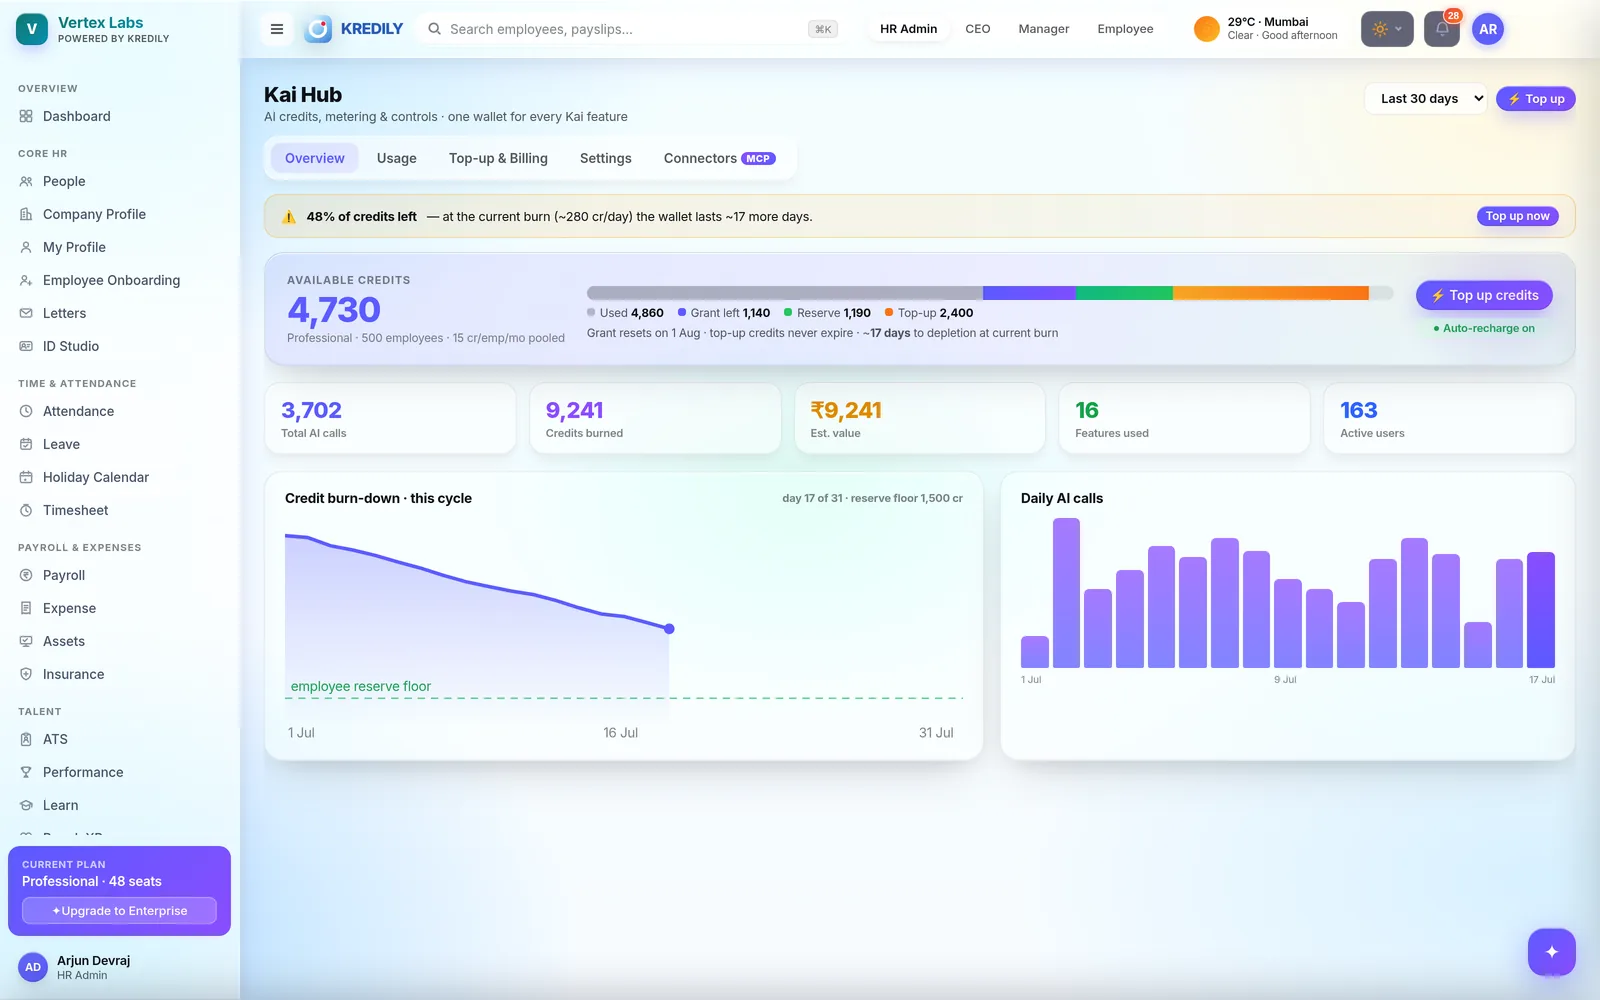
Task: Click the green Reserve segment of credits bar
Action: pos(1124,293)
